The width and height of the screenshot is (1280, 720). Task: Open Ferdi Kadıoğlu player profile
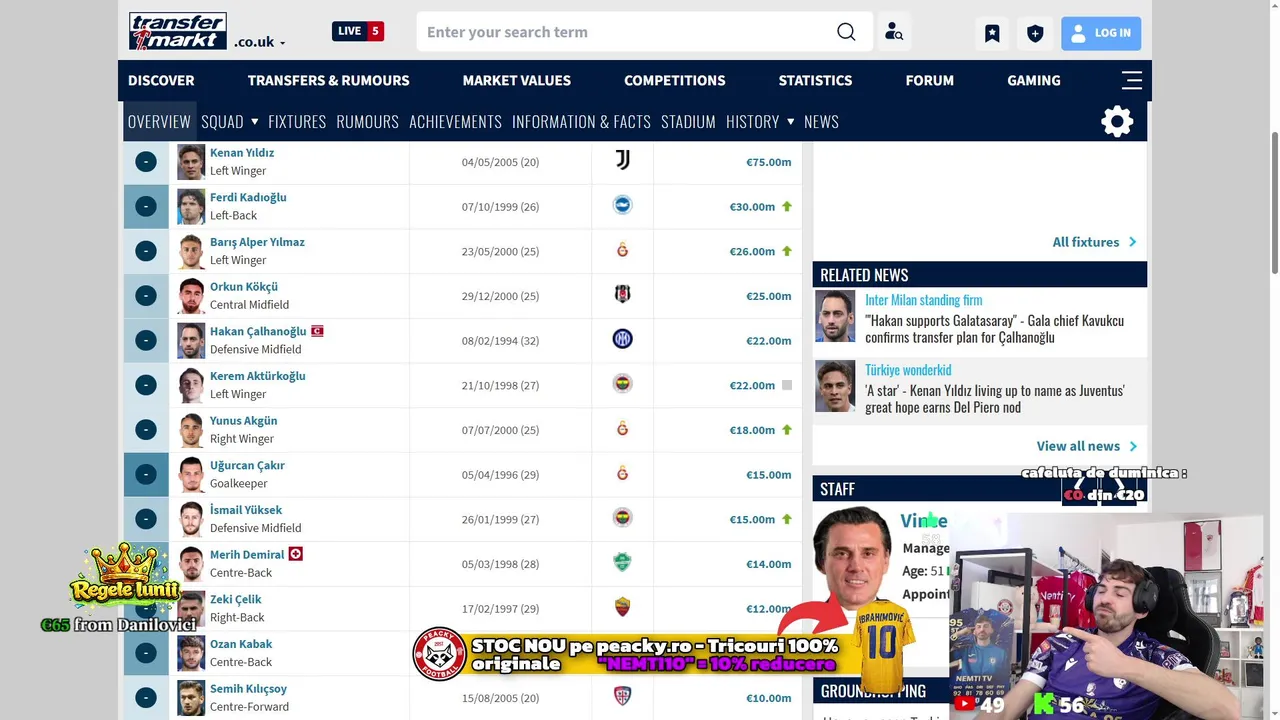(x=248, y=197)
